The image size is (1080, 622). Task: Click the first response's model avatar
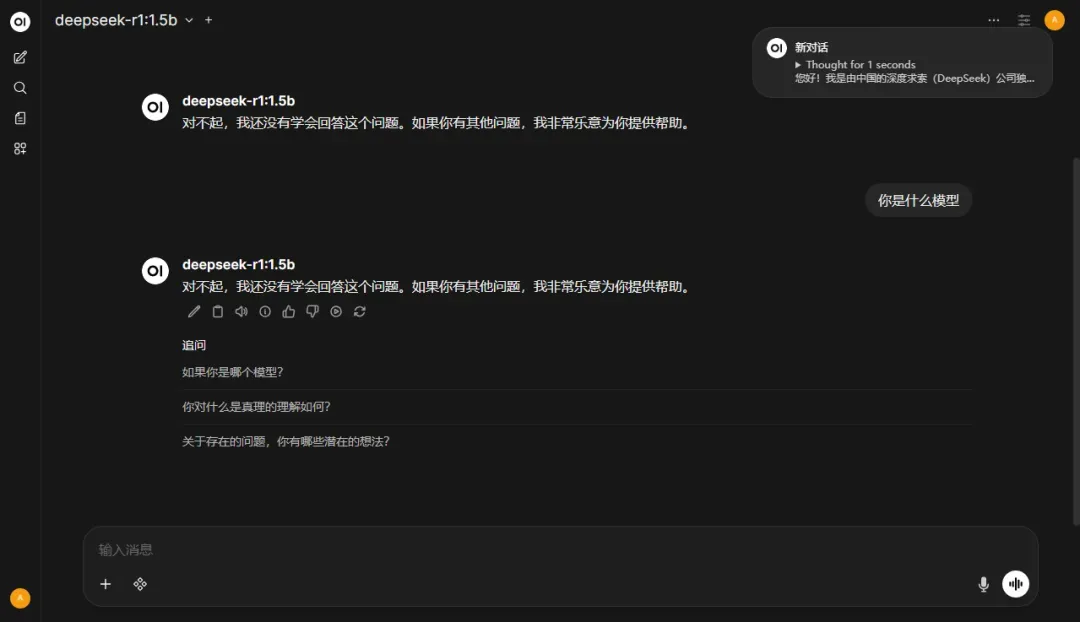pos(155,107)
